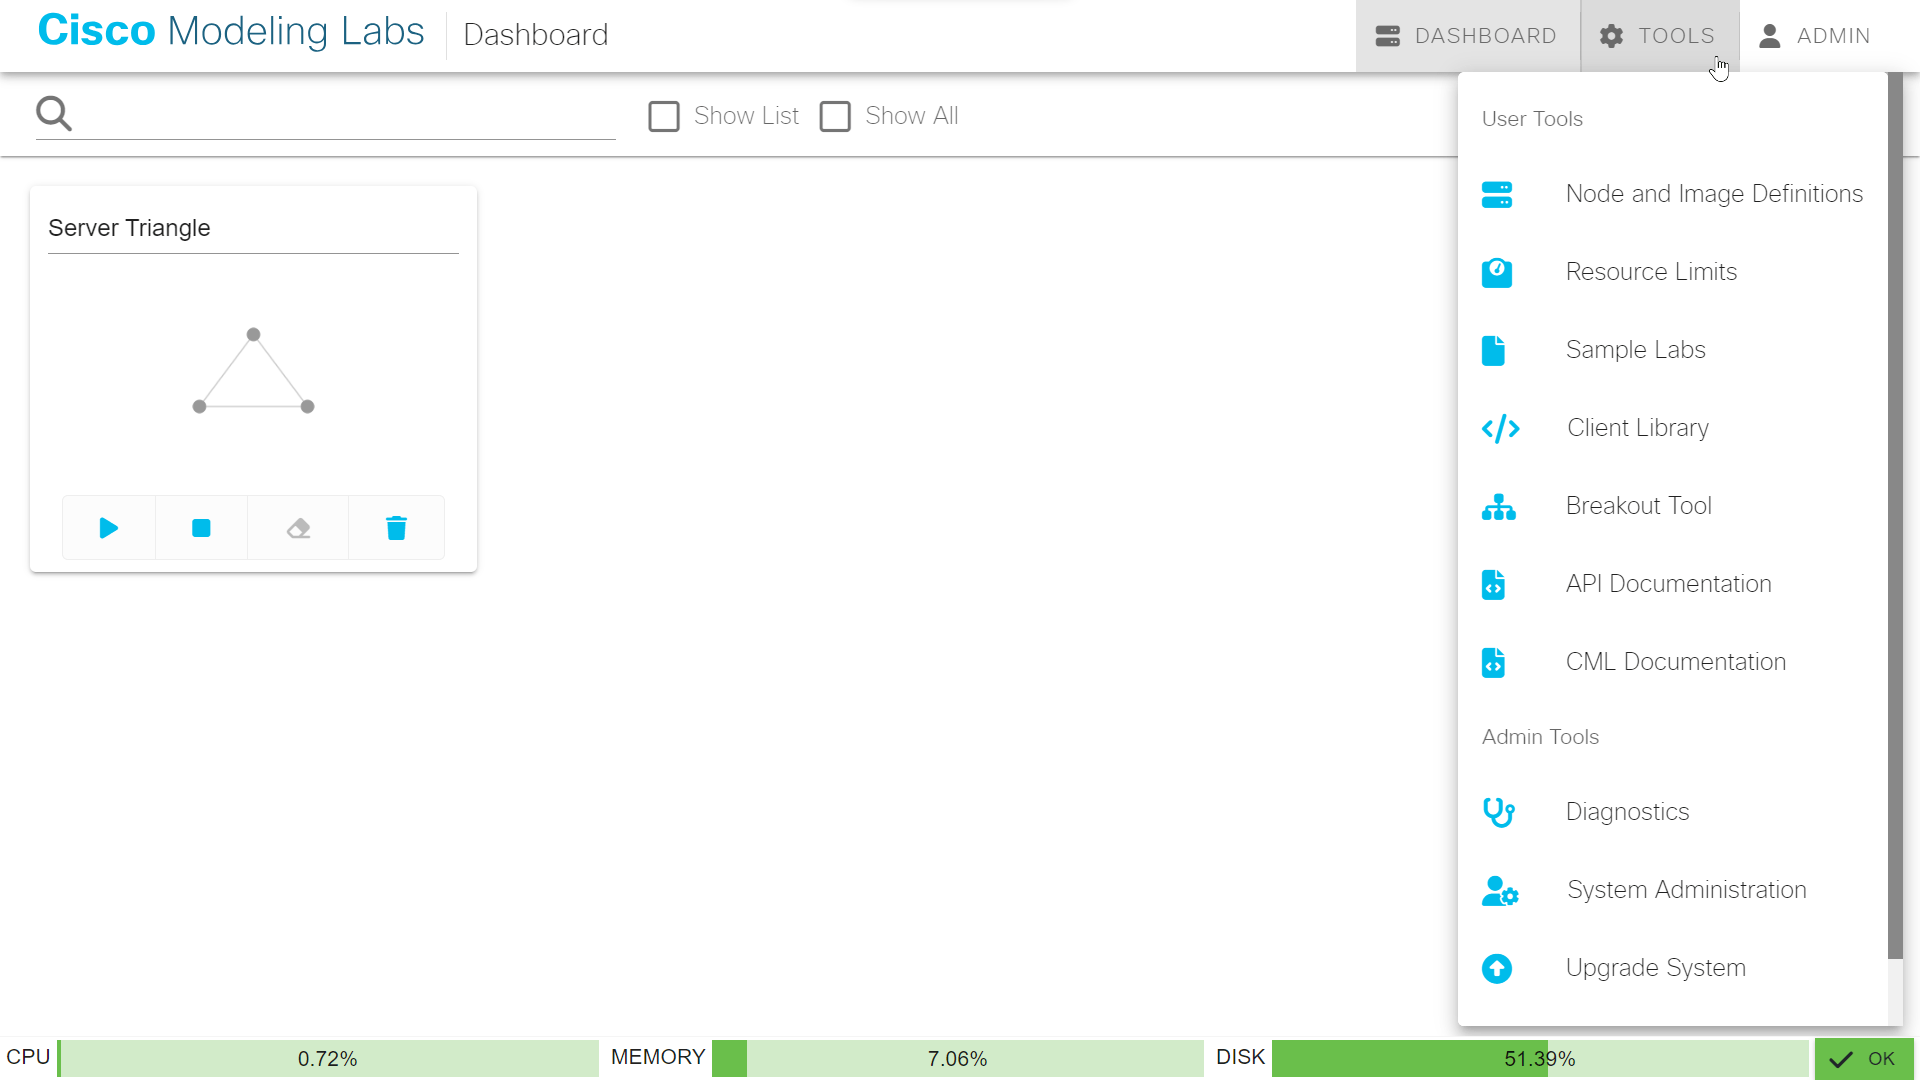Enable the Show All checkbox
Screen dimensions: 1920x1080
836,116
